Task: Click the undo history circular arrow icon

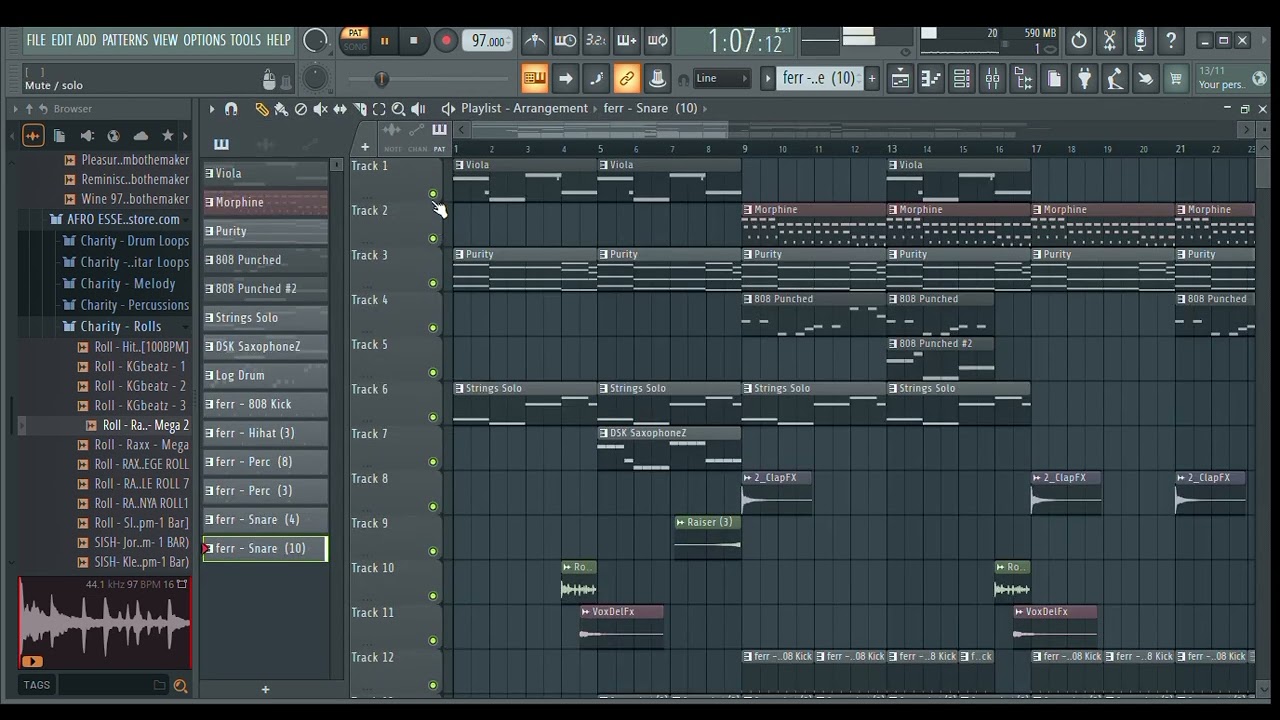Action: click(x=1079, y=41)
